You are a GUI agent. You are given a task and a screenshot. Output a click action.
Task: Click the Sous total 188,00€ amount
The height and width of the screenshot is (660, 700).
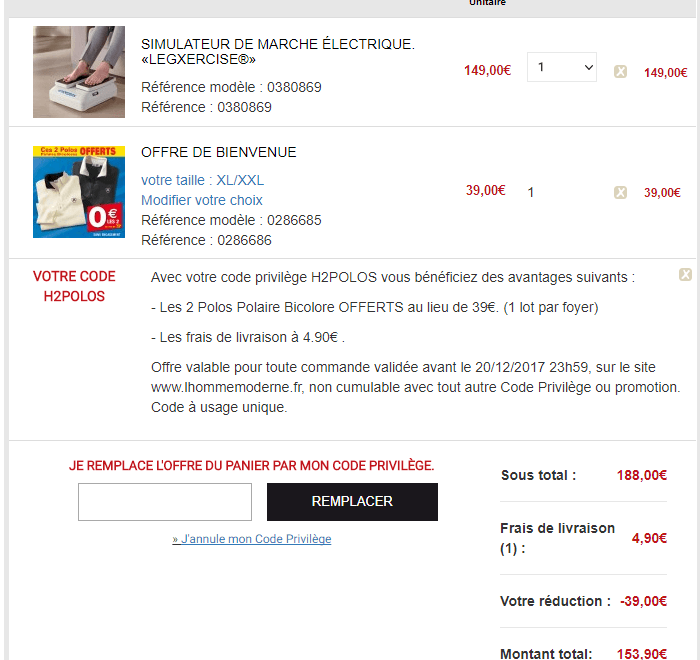click(x=642, y=475)
